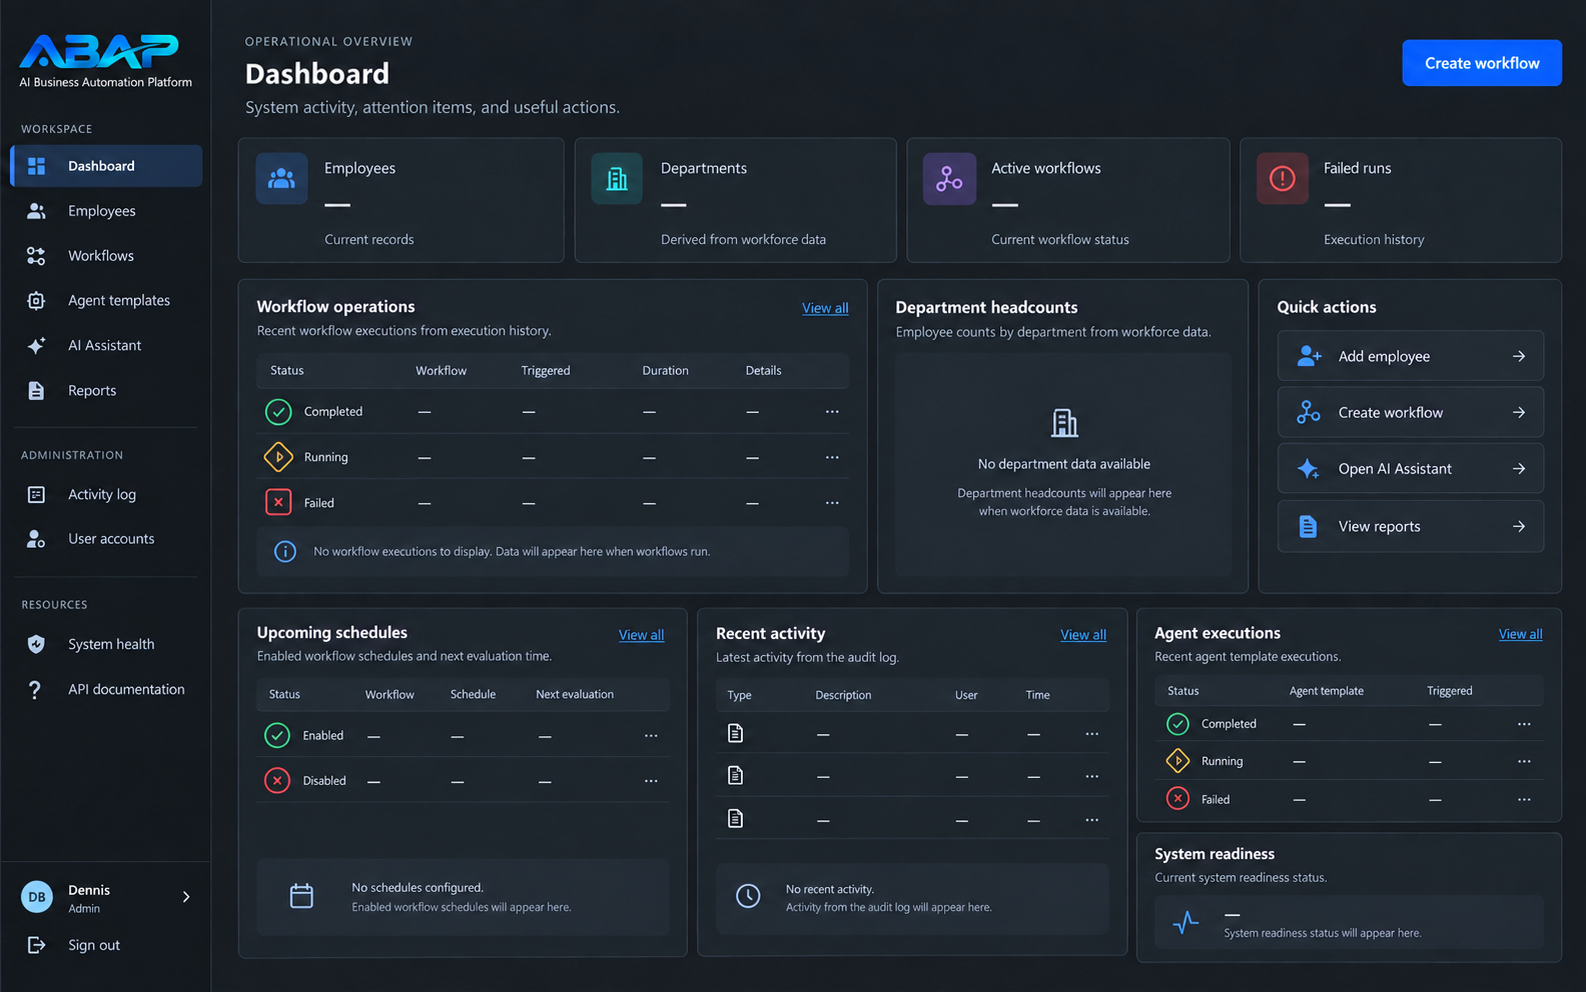The height and width of the screenshot is (992, 1586).
Task: Click the Failed runs alert icon
Action: pyautogui.click(x=1282, y=179)
